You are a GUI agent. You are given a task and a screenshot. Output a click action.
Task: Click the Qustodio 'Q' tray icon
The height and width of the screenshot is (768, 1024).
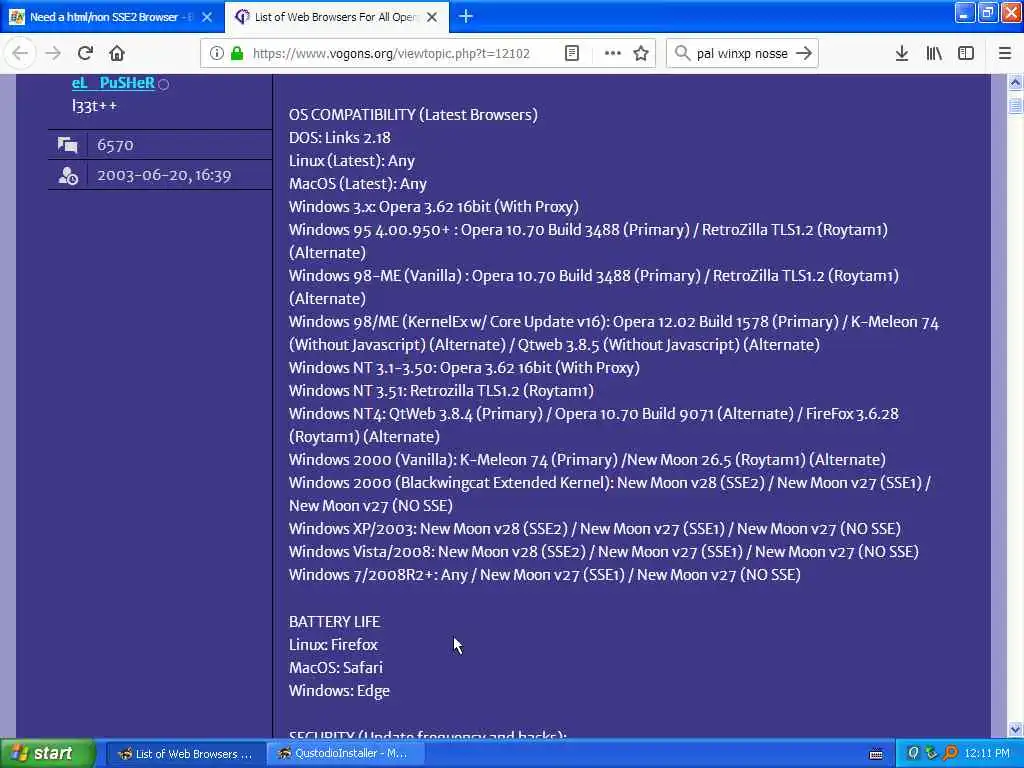[x=913, y=753]
